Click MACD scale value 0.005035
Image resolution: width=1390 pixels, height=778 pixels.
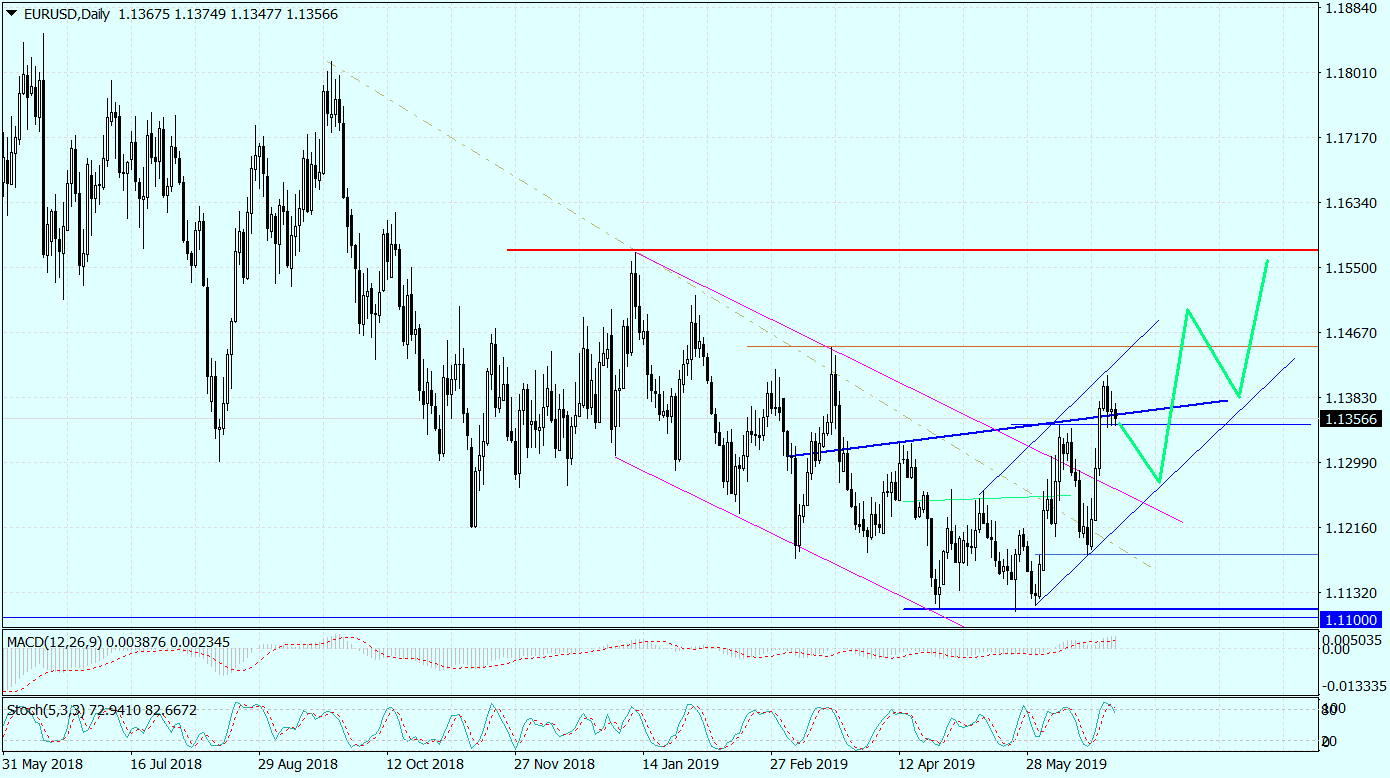tap(1353, 639)
